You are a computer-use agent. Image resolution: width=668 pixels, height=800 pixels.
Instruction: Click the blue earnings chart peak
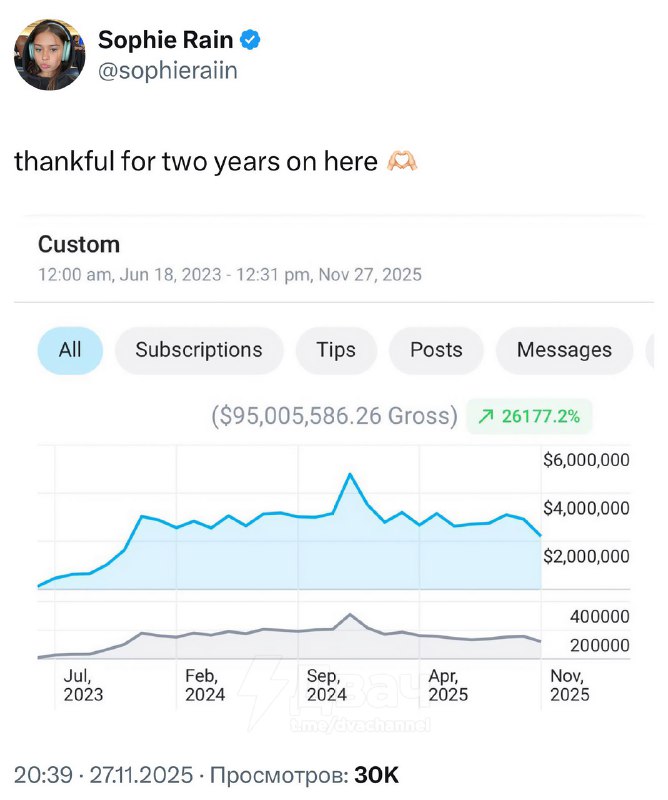349,474
